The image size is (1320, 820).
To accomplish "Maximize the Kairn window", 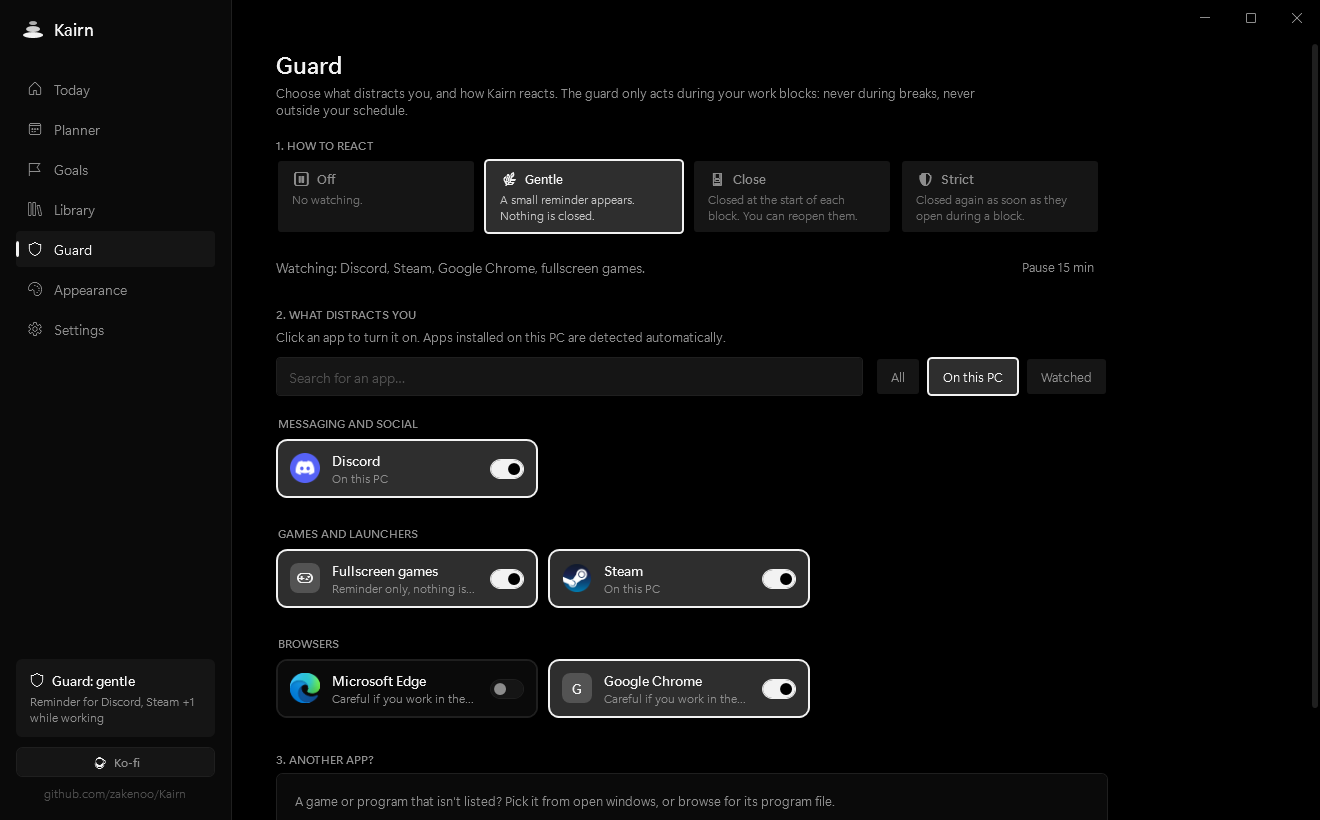I will tap(1251, 18).
